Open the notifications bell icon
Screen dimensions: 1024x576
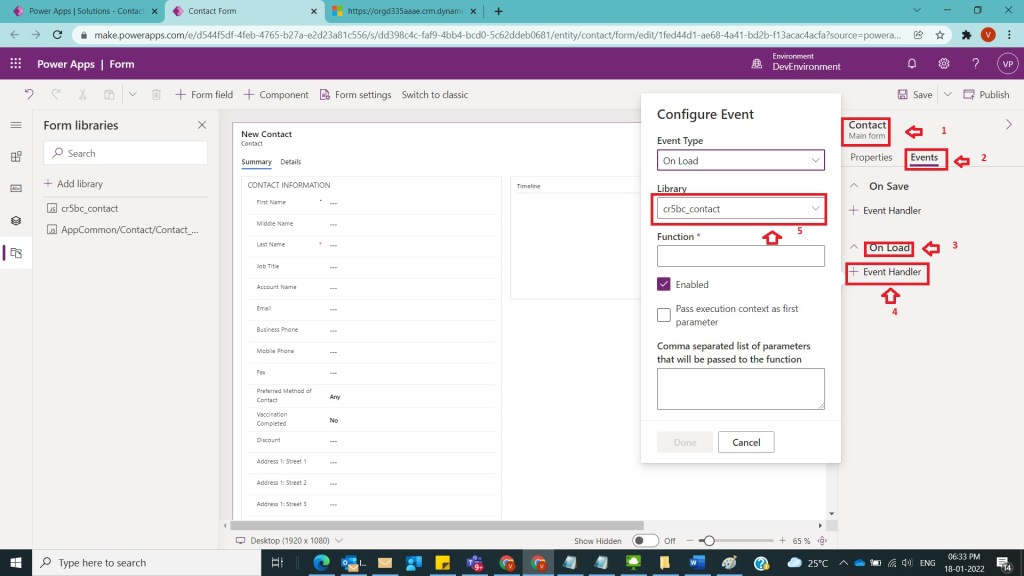coord(912,64)
